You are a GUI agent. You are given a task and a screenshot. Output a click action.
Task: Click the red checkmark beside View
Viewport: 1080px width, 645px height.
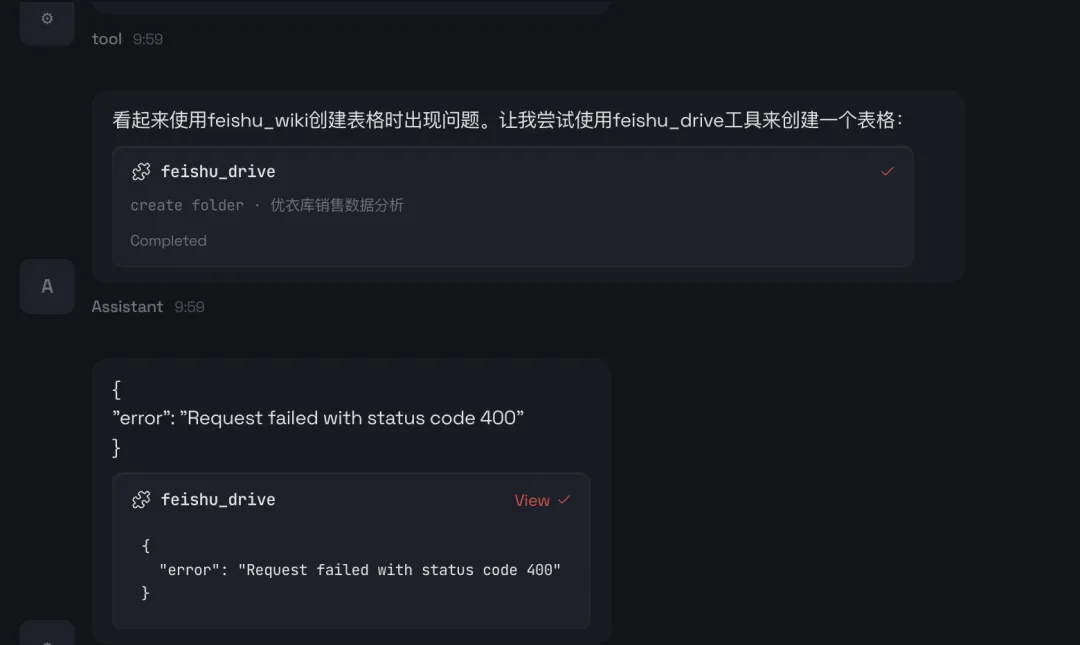(564, 500)
